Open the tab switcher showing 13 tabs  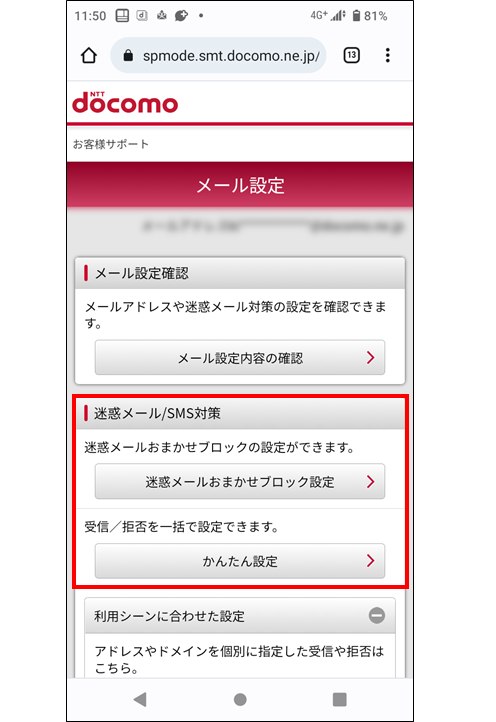[x=352, y=55]
